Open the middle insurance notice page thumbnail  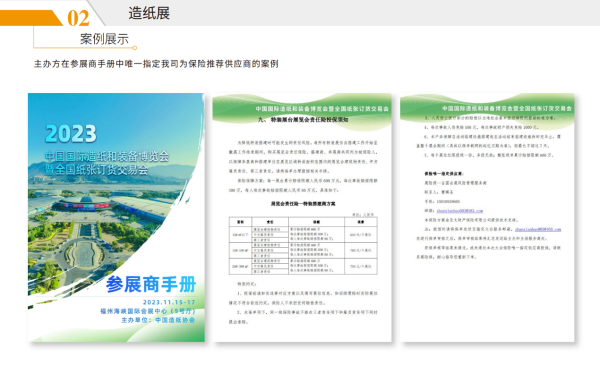pos(302,217)
